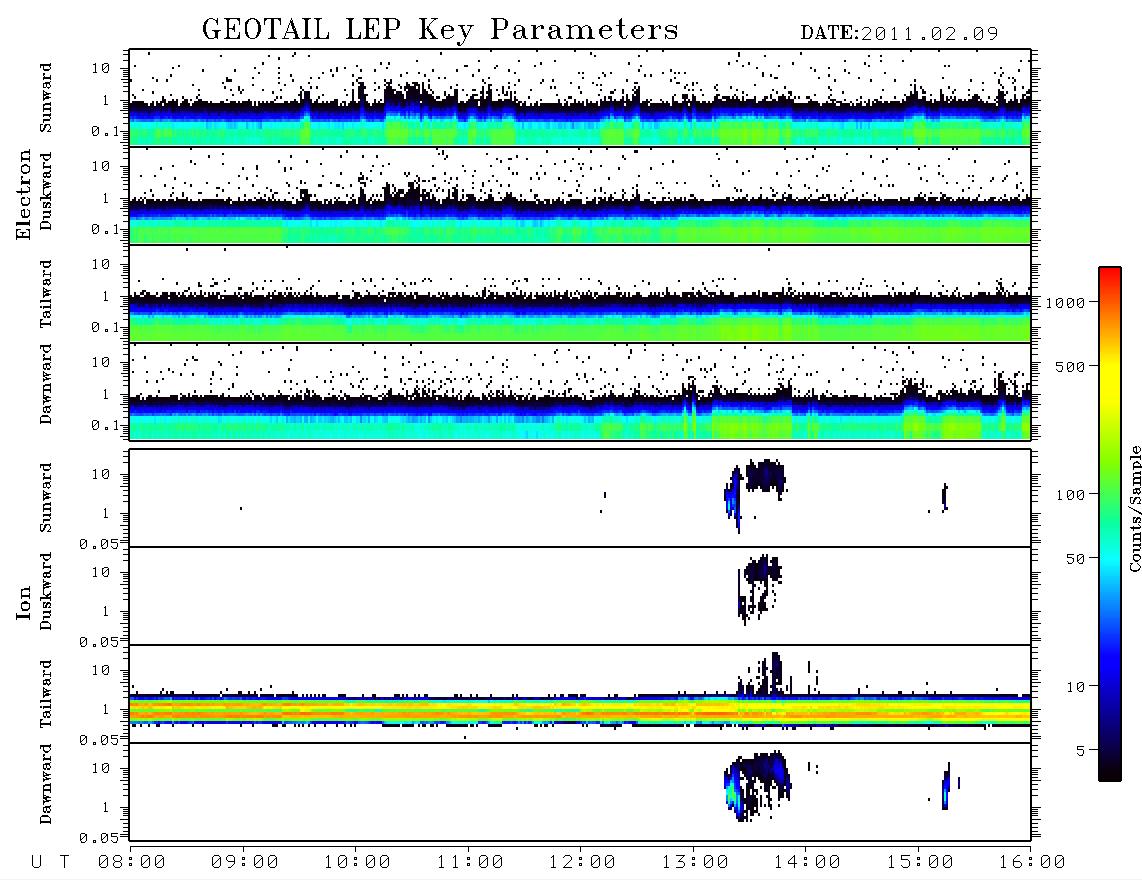Select the Ion Sunward panel label
Screen dimensions: 1142x880
click(46, 498)
